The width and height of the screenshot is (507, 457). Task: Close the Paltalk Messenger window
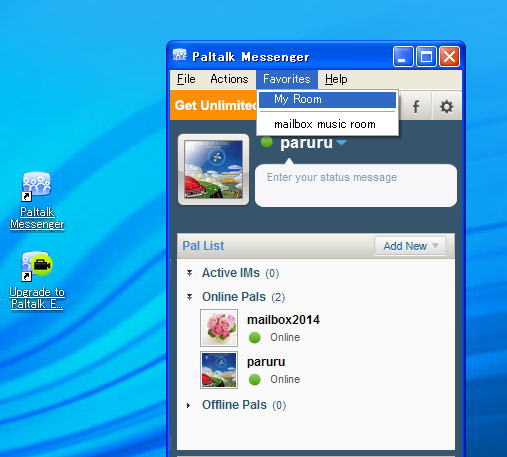click(x=449, y=56)
